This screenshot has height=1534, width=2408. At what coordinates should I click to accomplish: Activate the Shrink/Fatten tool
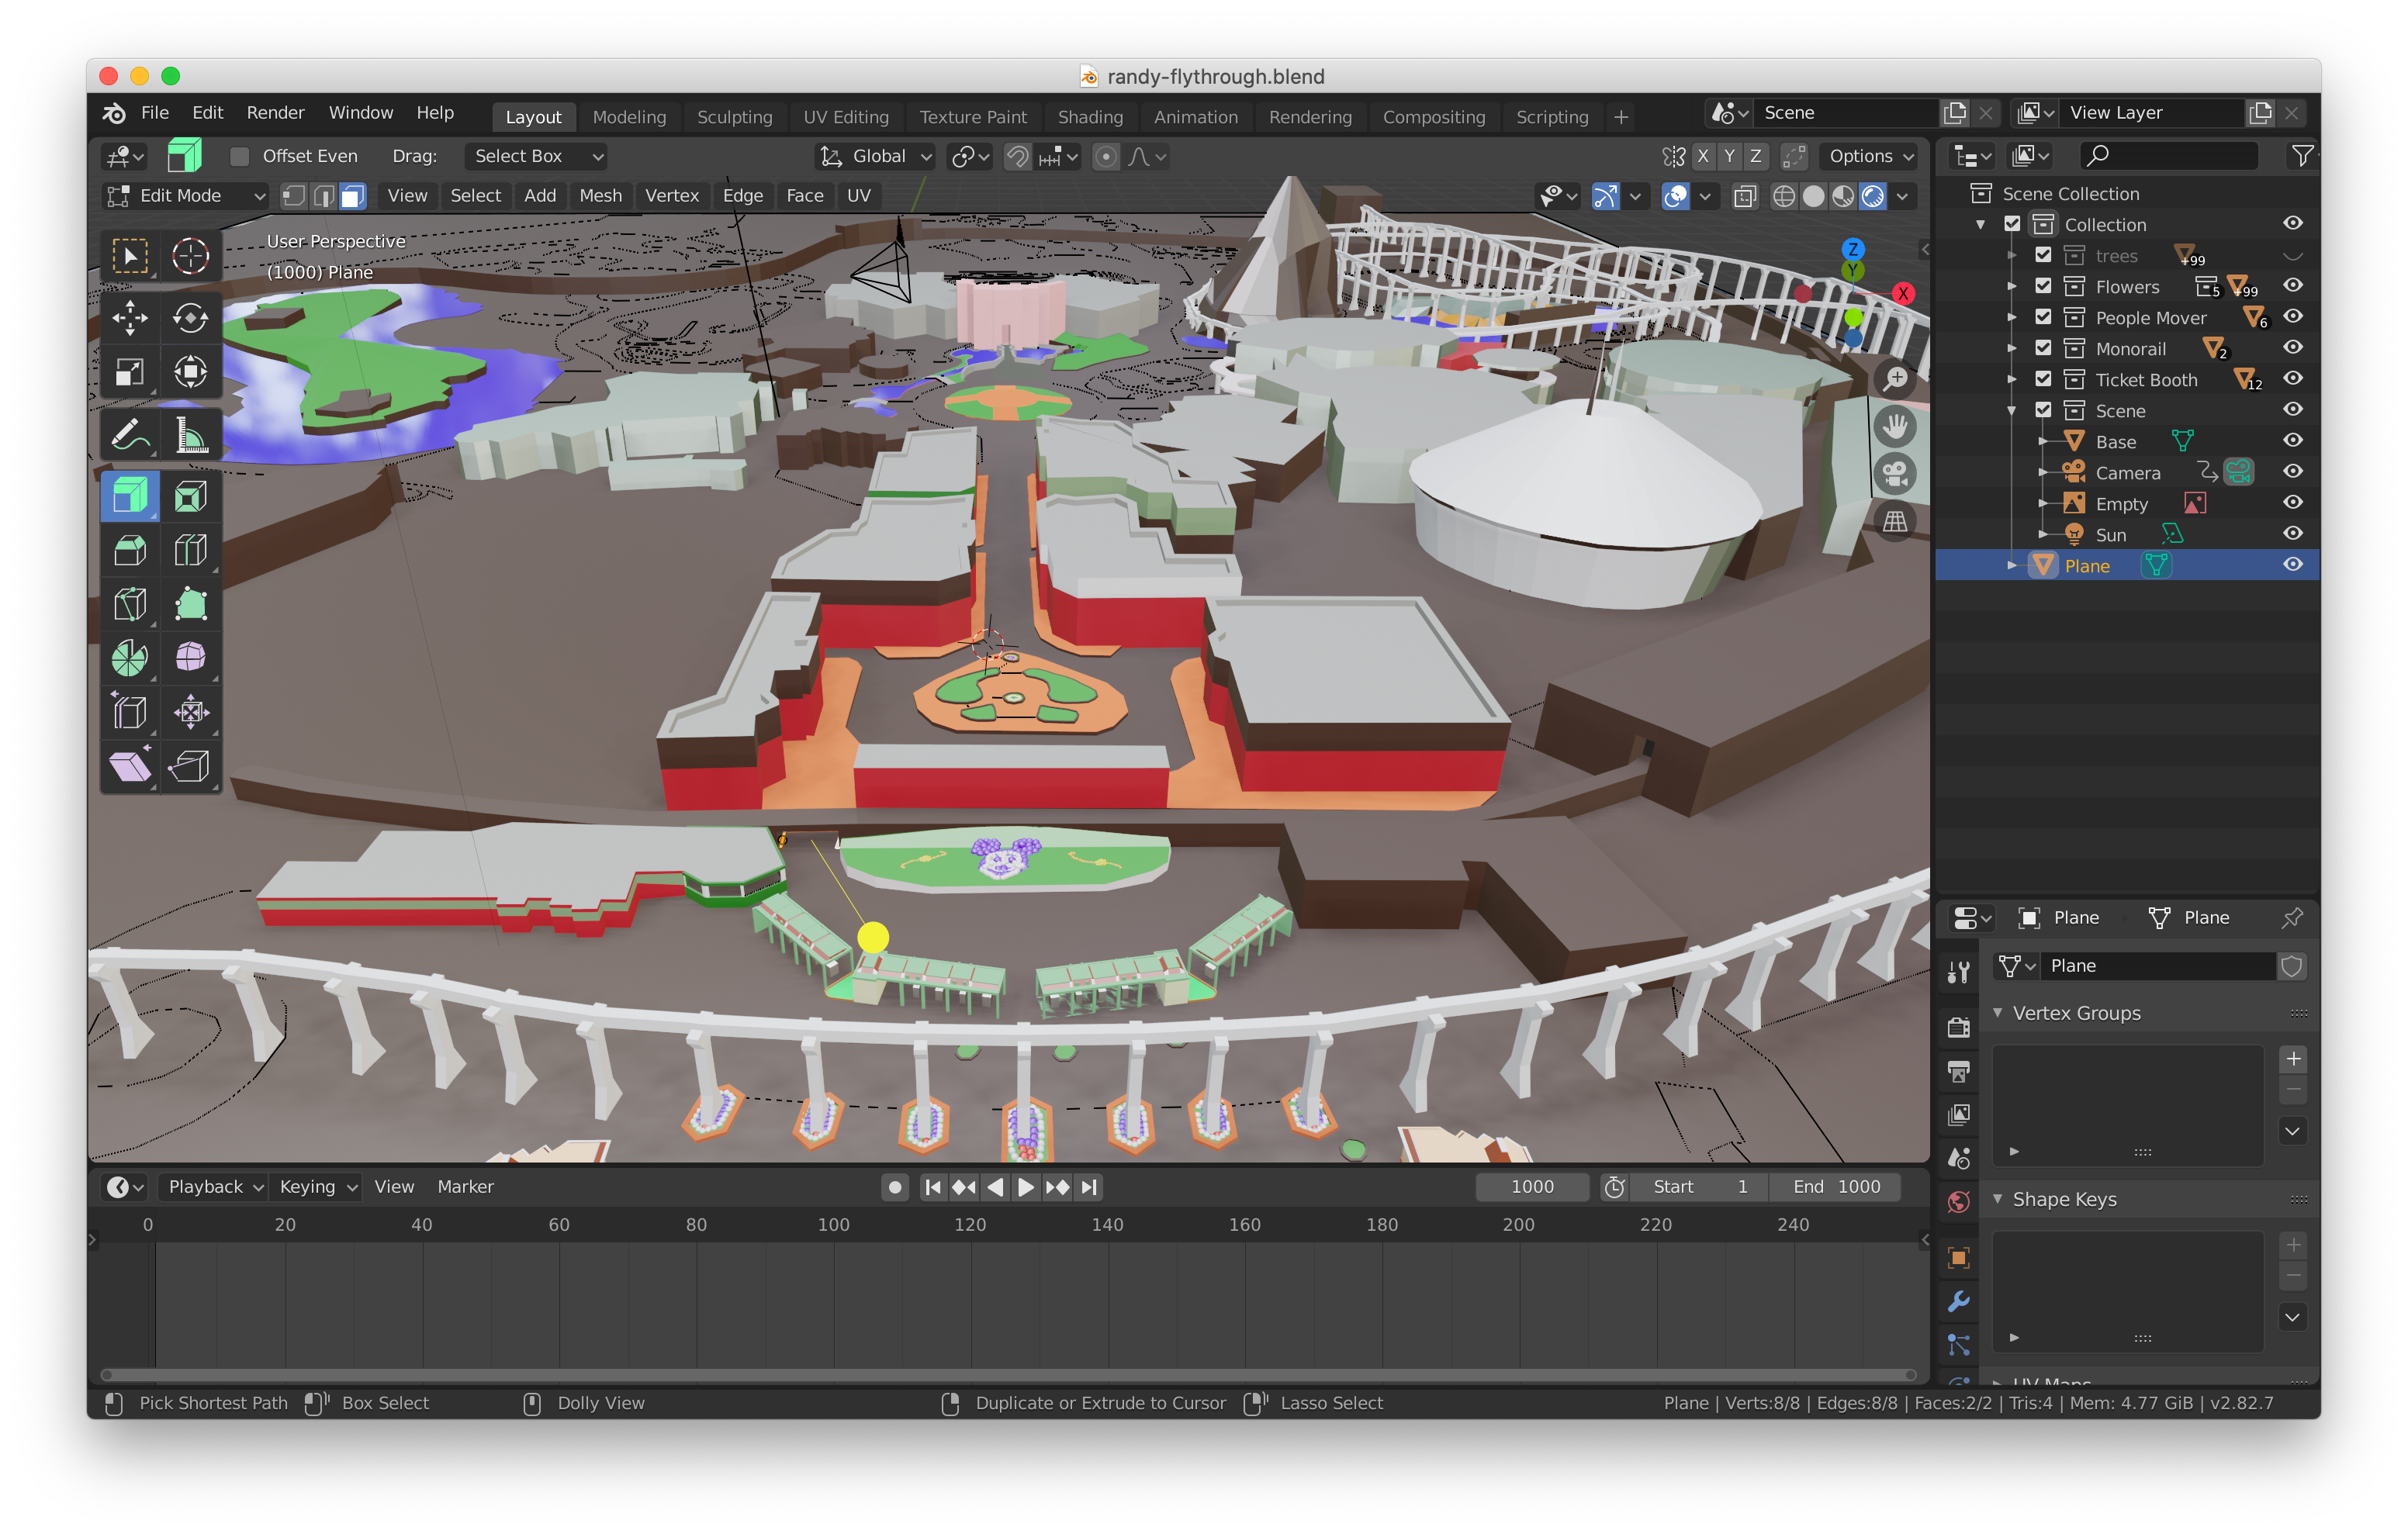pos(190,712)
